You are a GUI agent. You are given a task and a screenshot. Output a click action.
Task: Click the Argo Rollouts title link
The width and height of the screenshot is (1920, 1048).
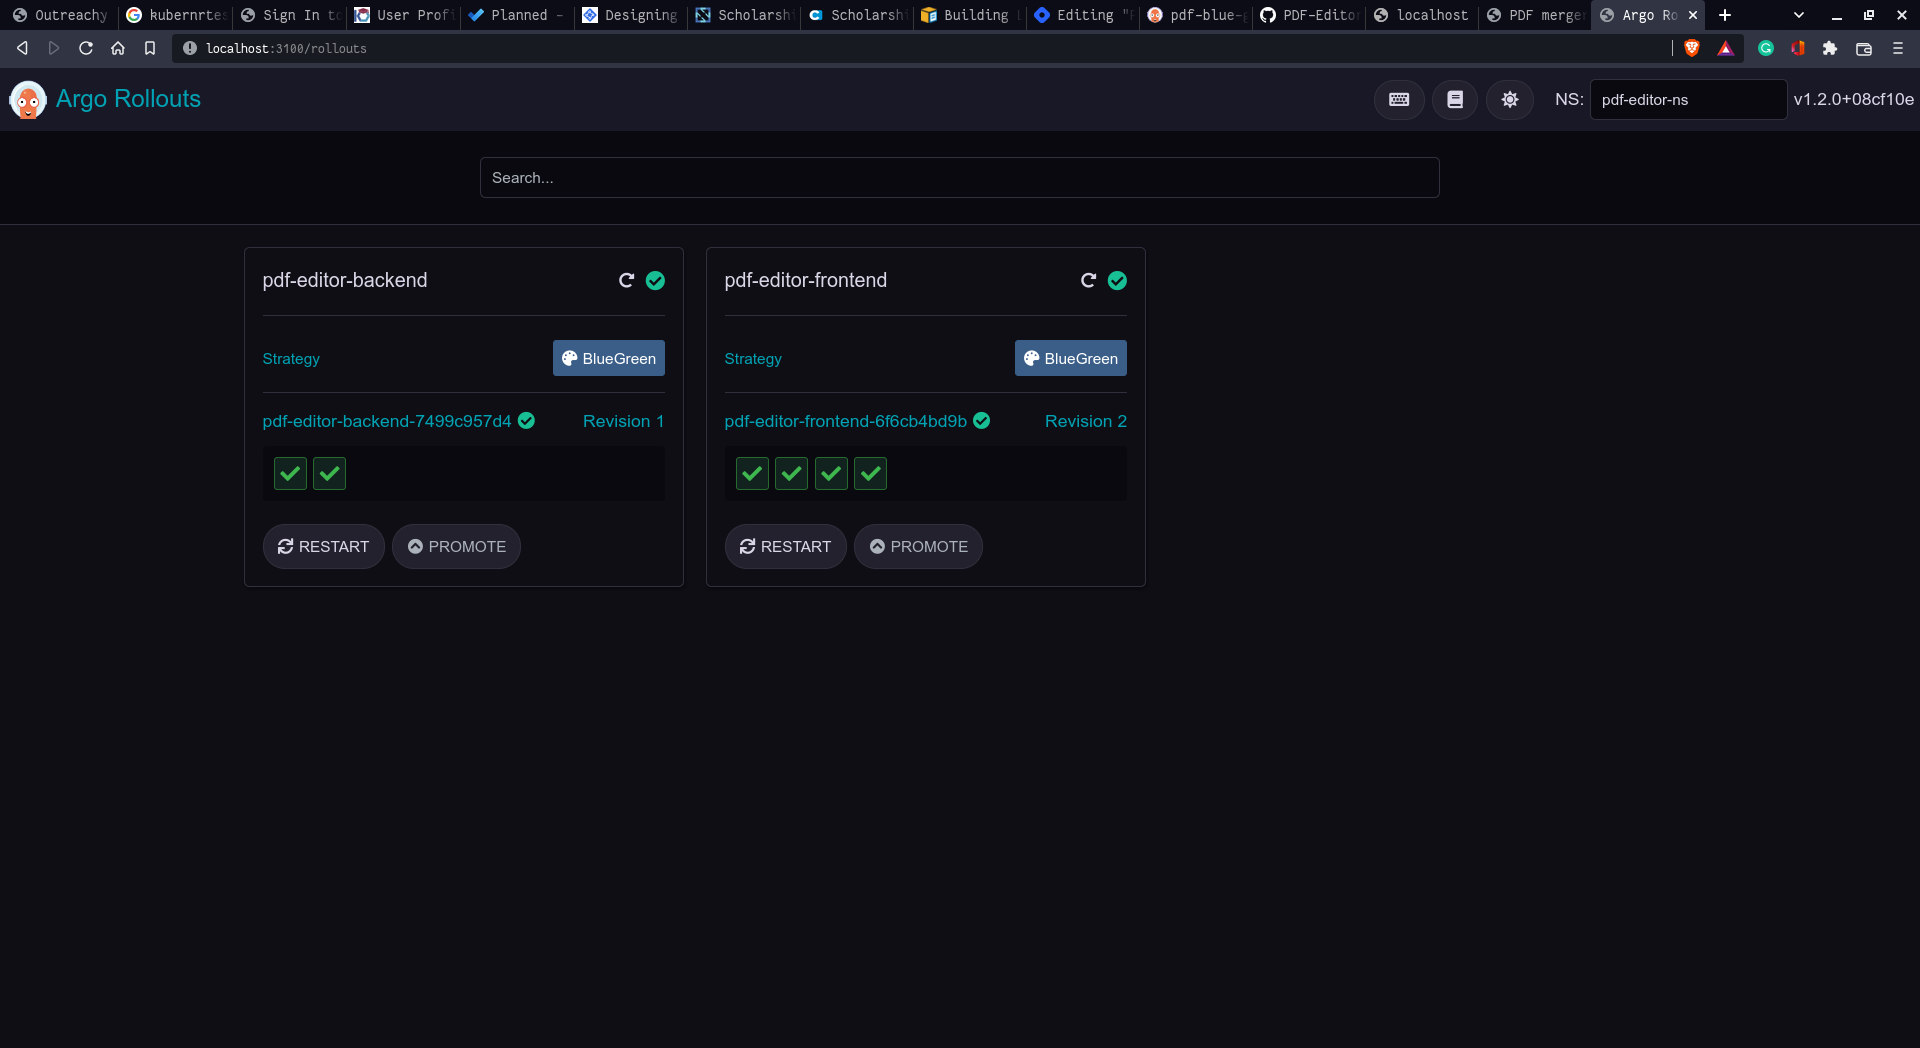click(x=129, y=99)
